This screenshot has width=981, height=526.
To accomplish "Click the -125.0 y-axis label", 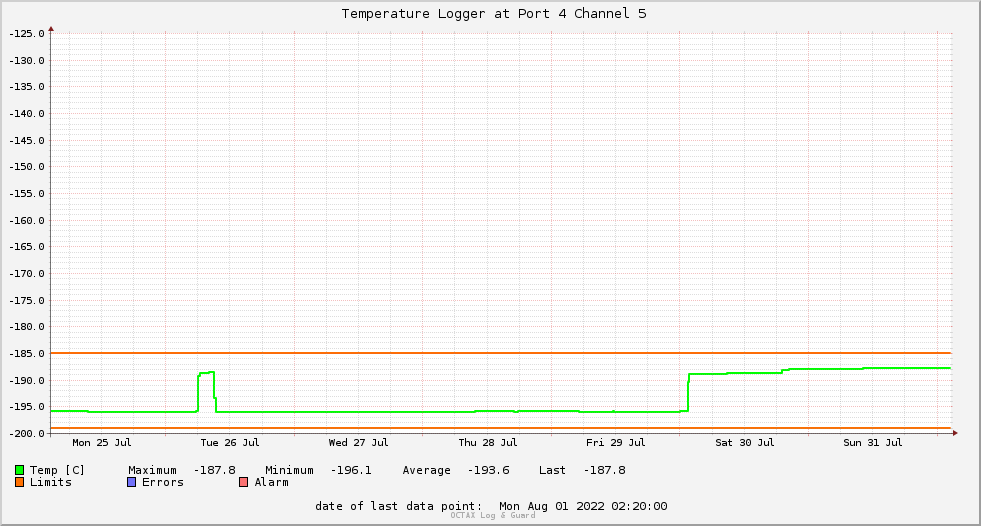I will pos(27,34).
